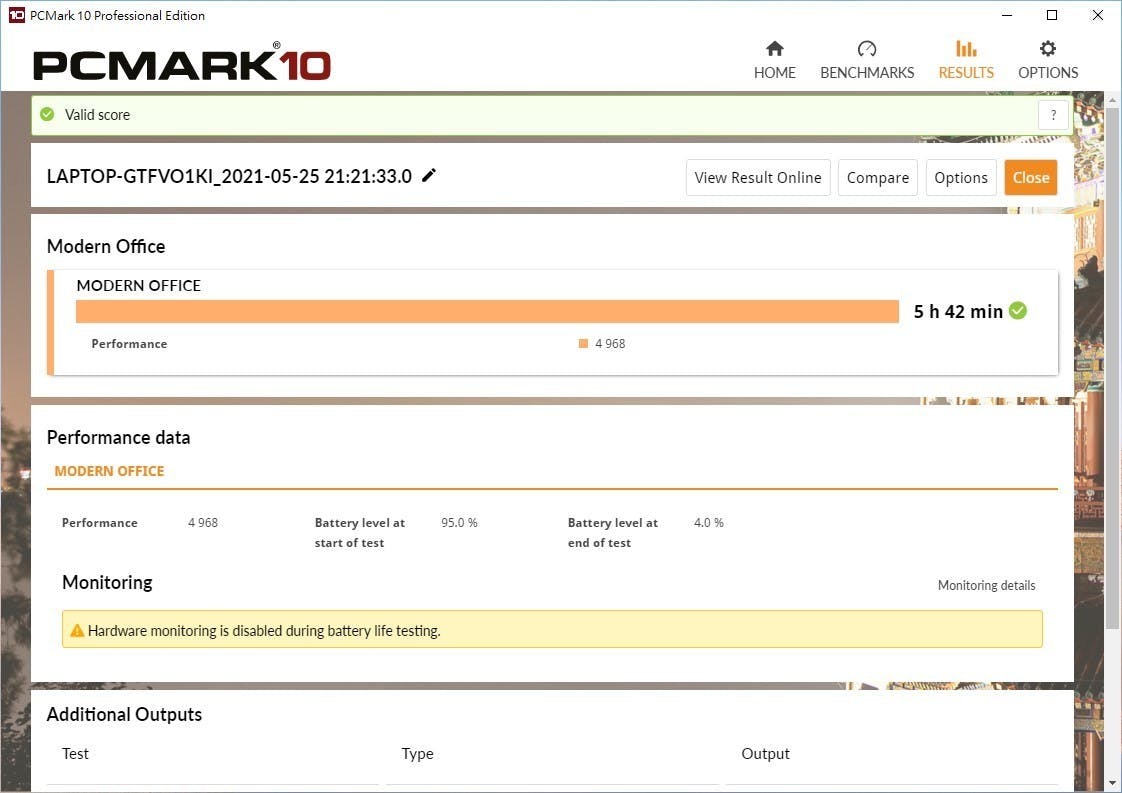Click the 4.0 % battery end value
This screenshot has height=793, width=1122.
[708, 522]
